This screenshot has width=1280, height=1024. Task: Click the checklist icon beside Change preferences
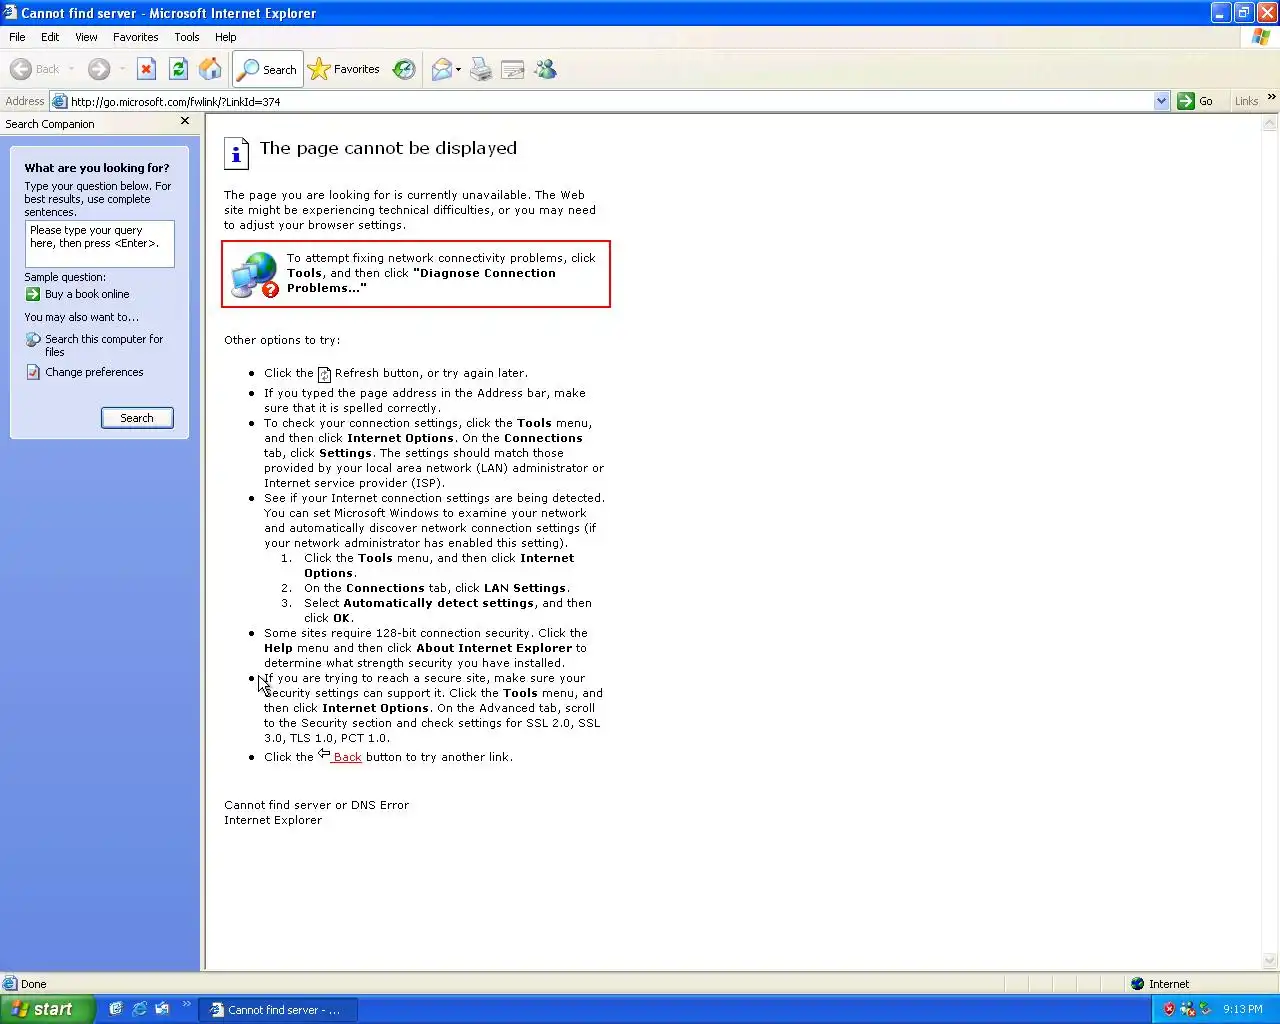(33, 372)
